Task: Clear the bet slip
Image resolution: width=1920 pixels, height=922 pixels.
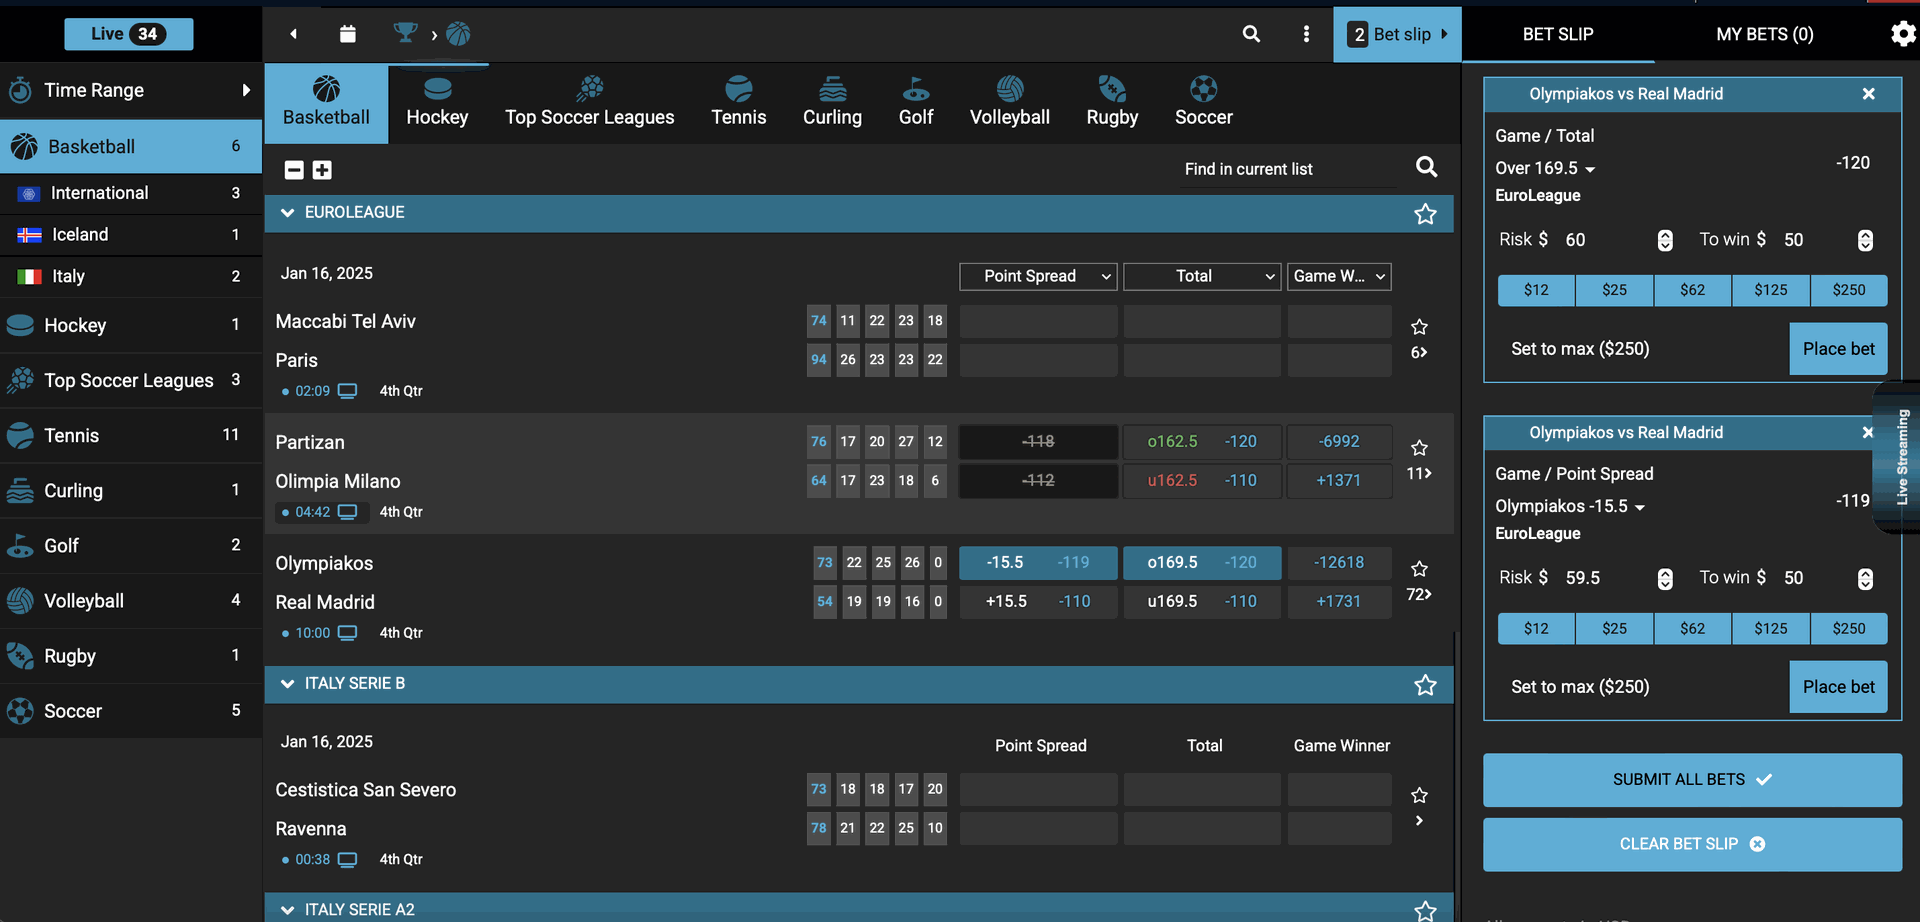Action: [1692, 844]
